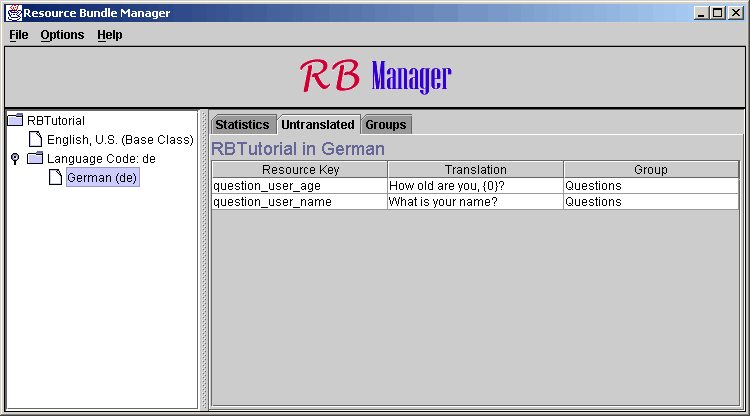Switch to the Statistics tab
This screenshot has height=416, width=750.
[242, 125]
